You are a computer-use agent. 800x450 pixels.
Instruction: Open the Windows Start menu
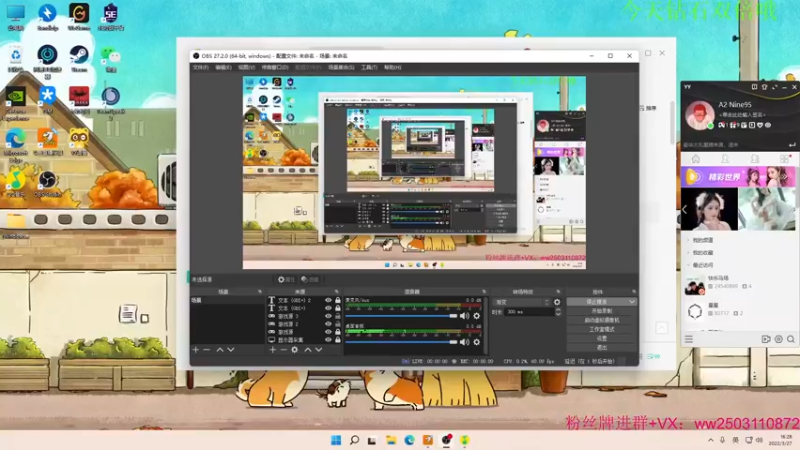click(x=336, y=440)
